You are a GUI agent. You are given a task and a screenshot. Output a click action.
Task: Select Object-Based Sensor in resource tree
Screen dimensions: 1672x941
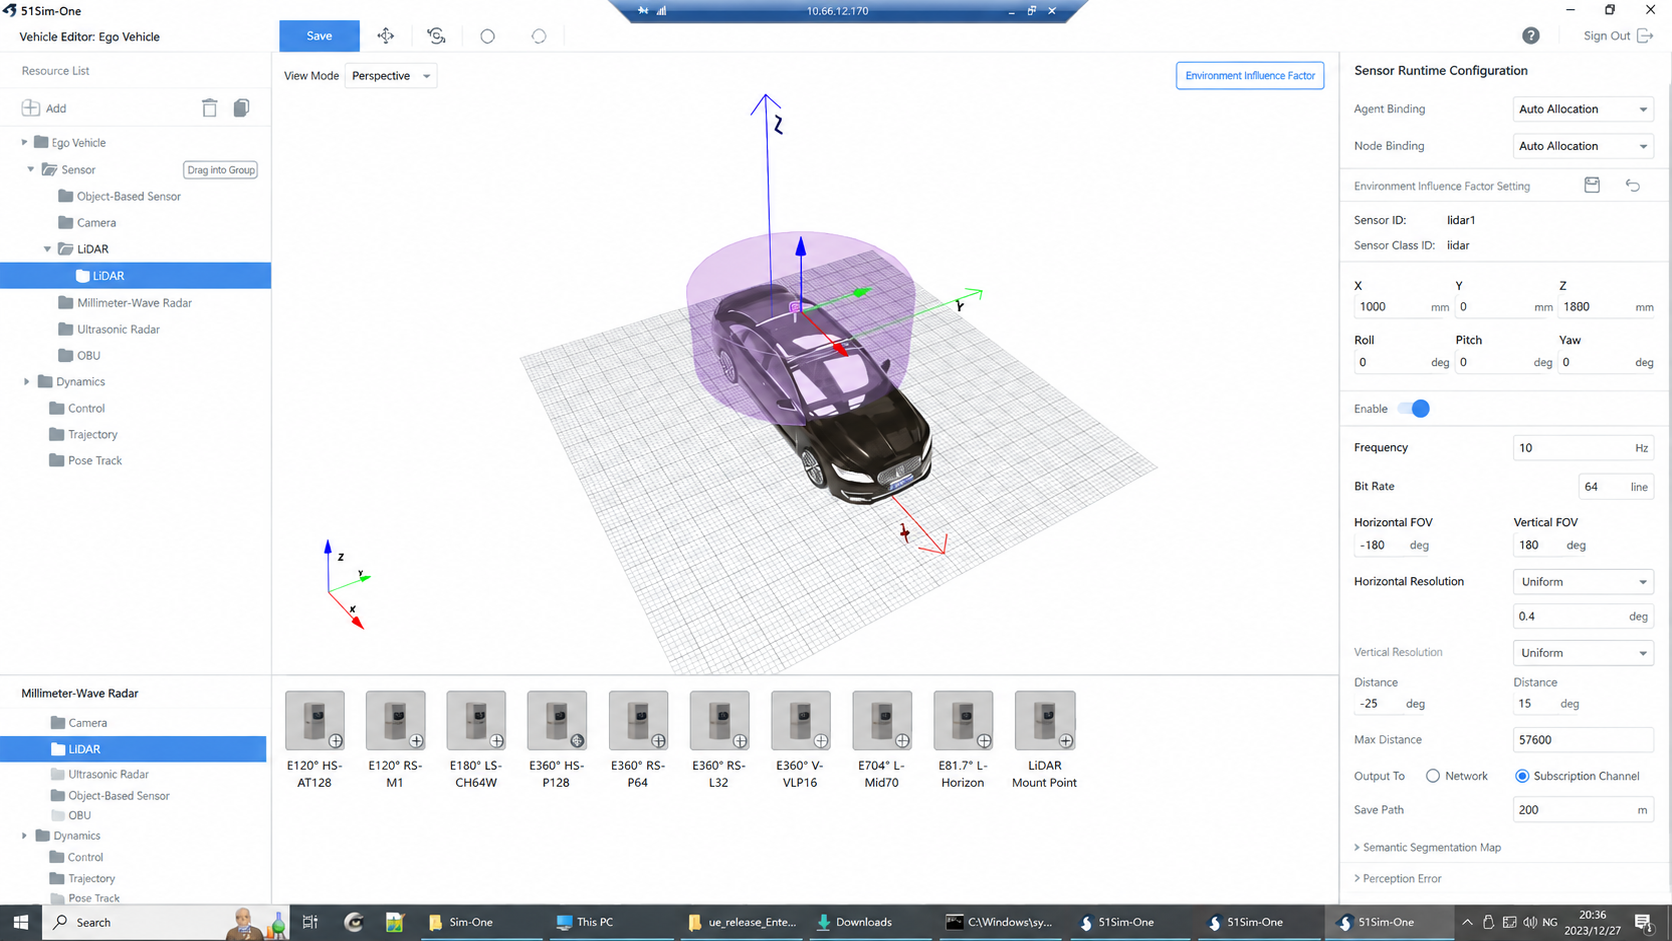tap(128, 196)
